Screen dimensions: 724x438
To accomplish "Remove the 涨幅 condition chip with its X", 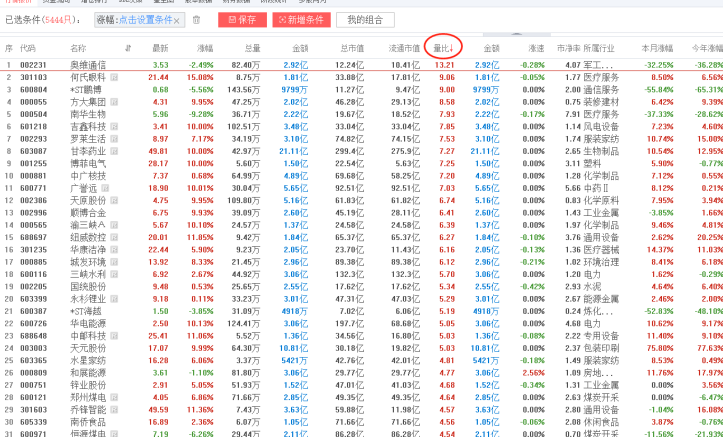I will click(177, 21).
